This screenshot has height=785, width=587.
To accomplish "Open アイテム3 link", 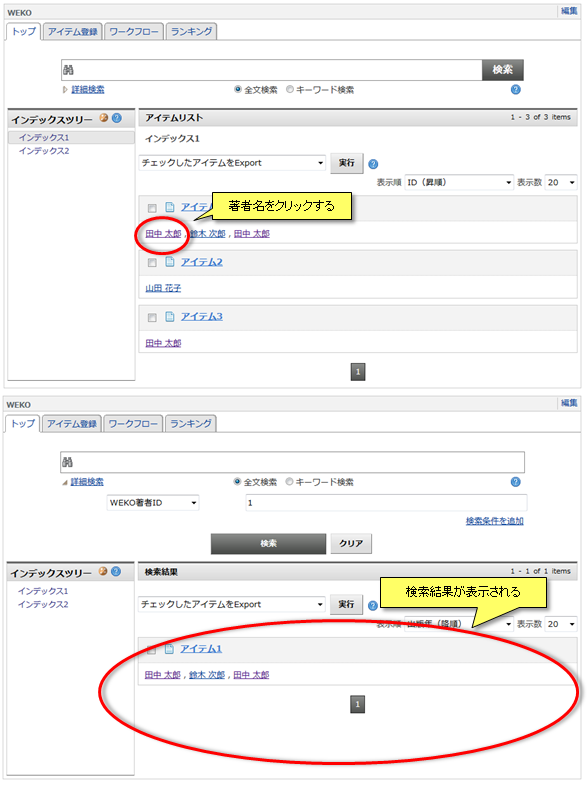I will click(202, 316).
